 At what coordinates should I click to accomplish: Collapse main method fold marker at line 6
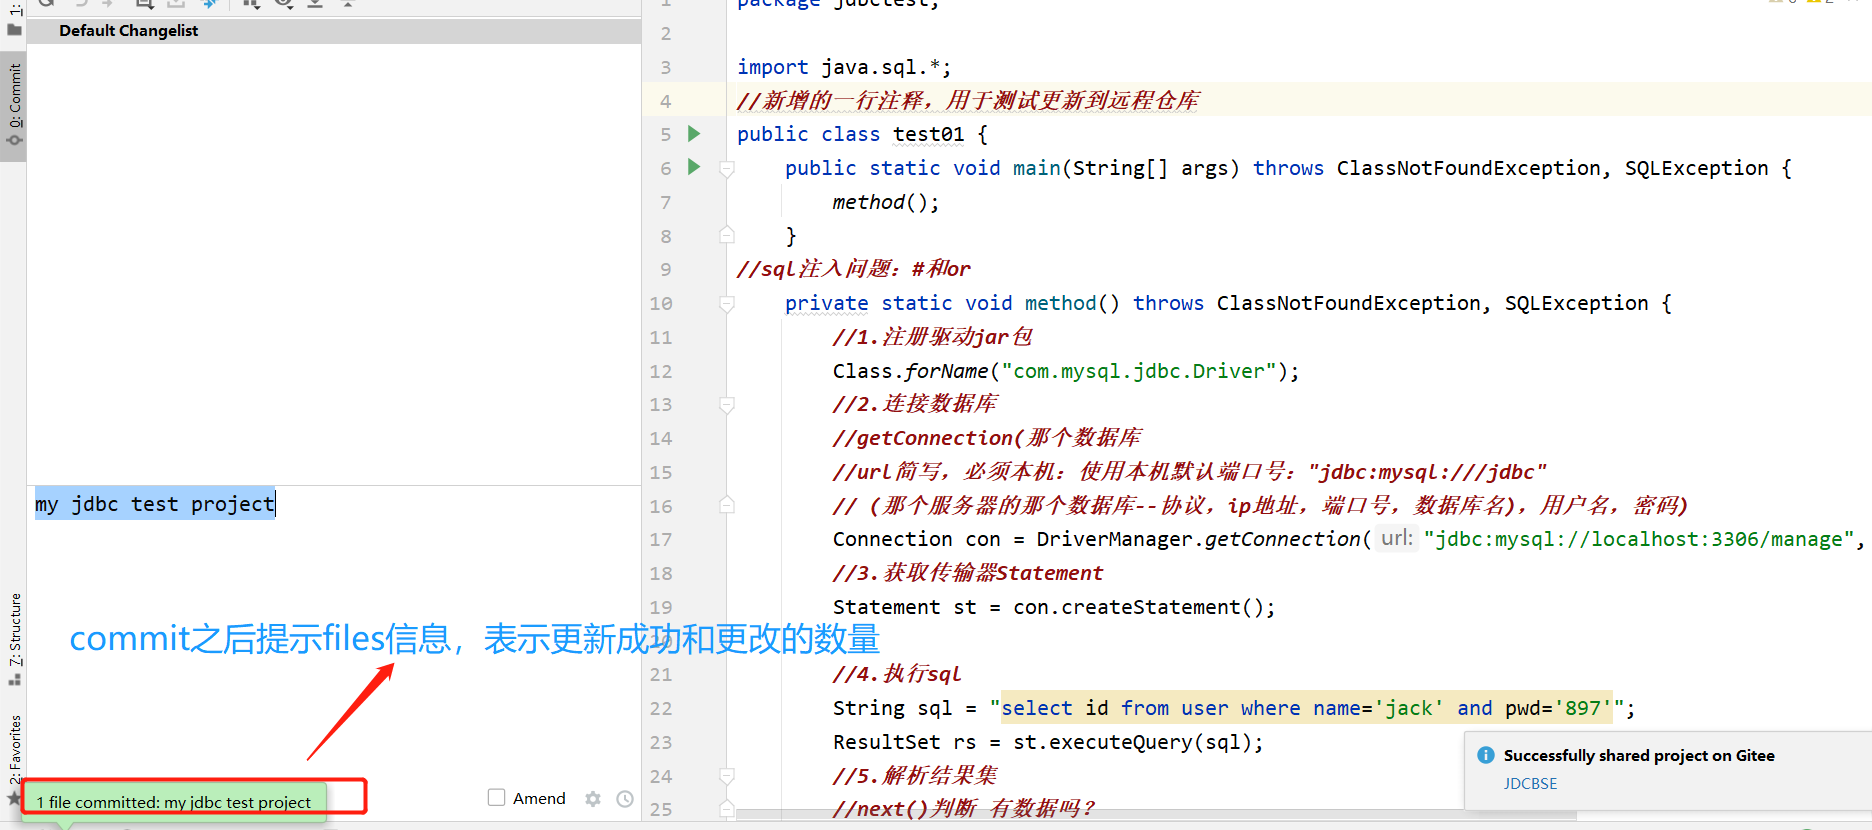click(x=727, y=169)
